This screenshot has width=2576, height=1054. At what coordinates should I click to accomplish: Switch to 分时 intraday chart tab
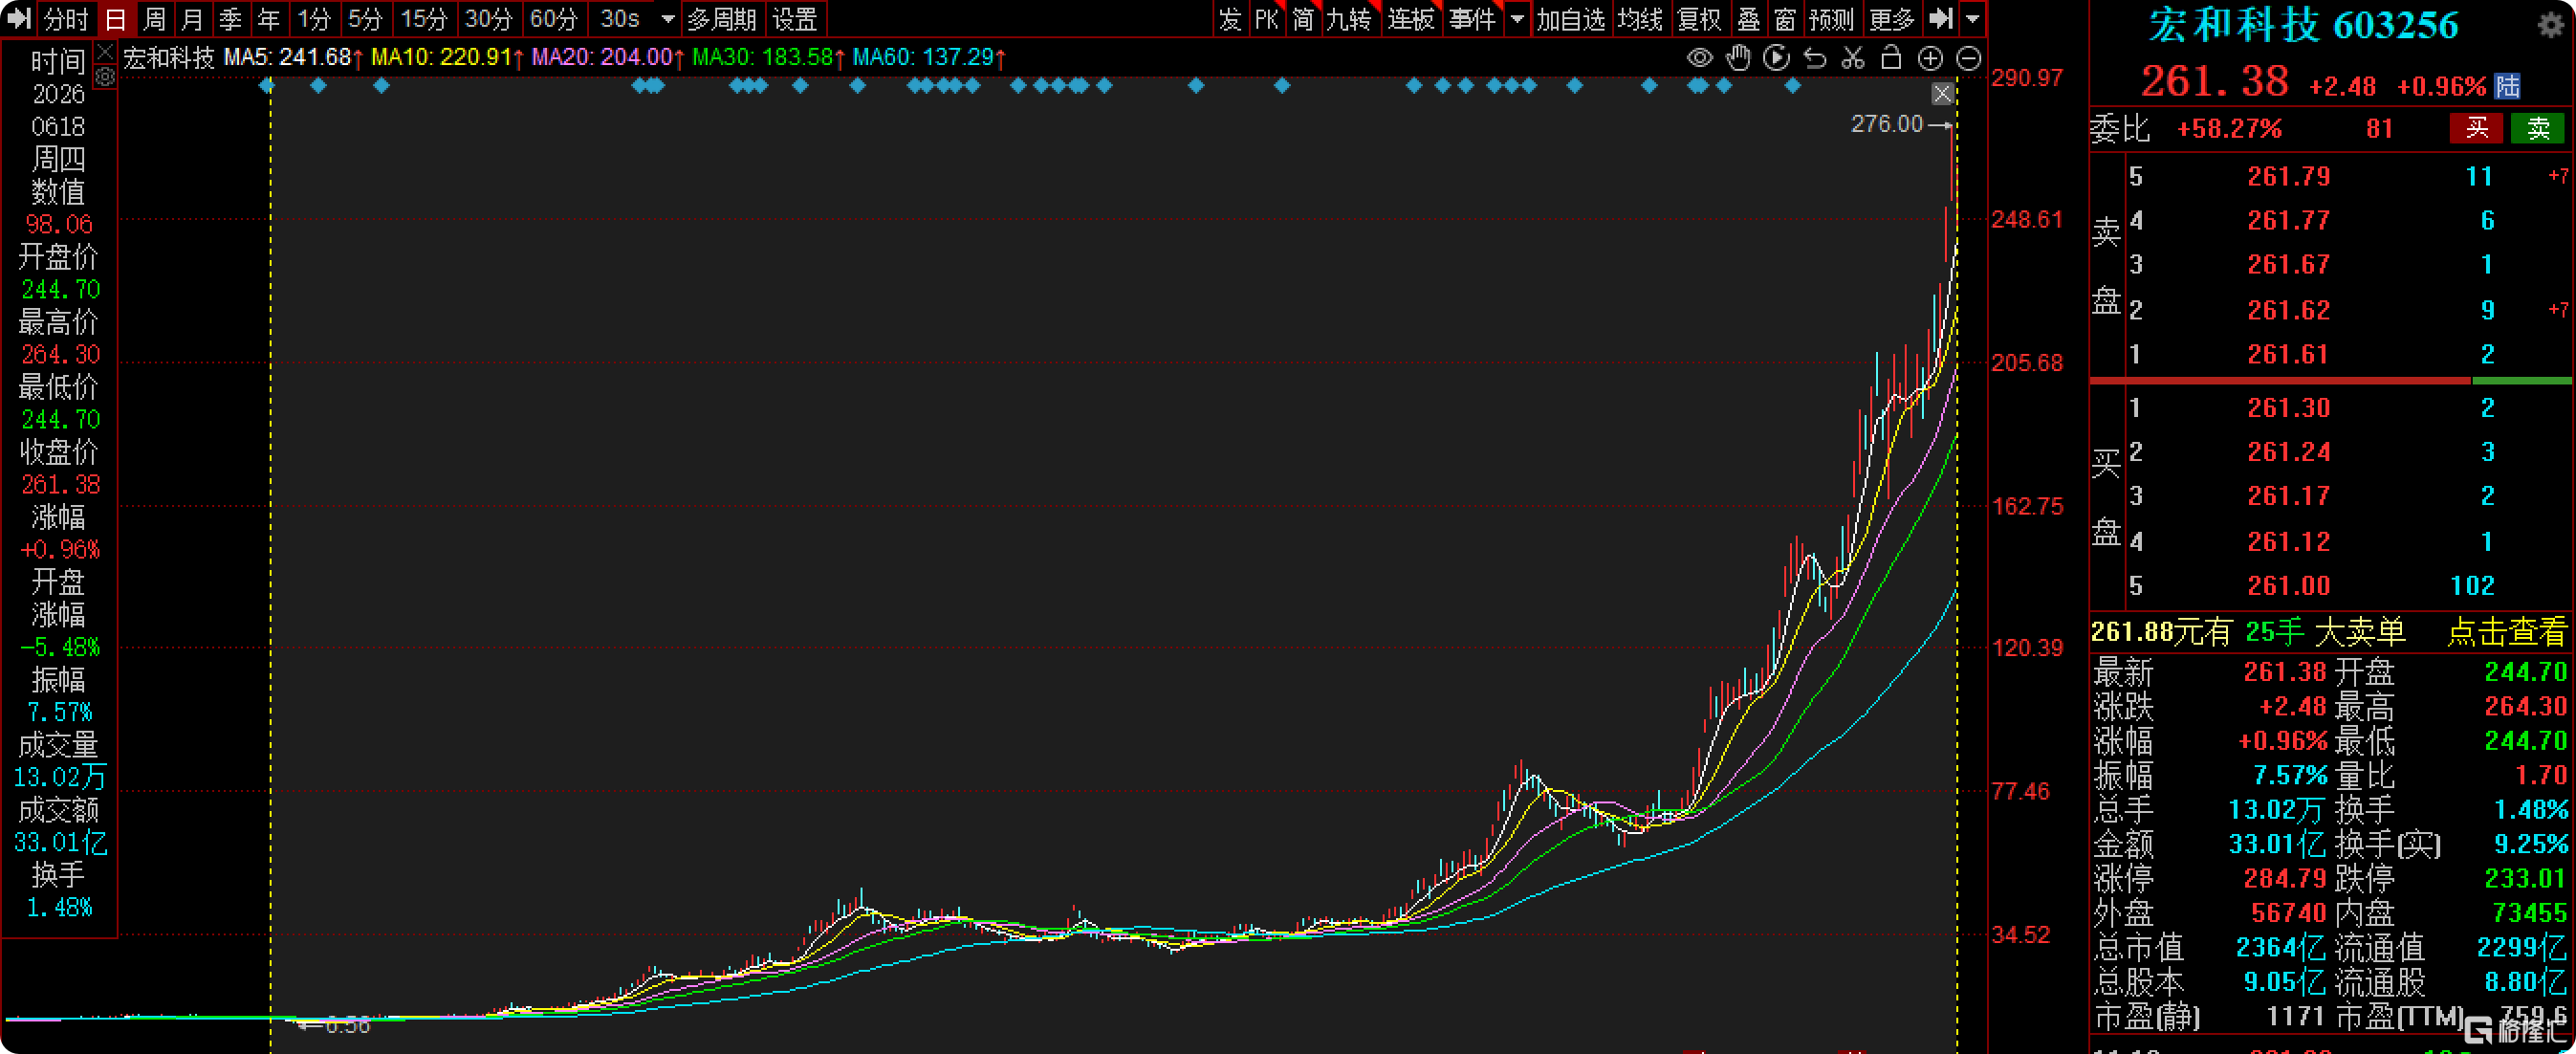66,18
